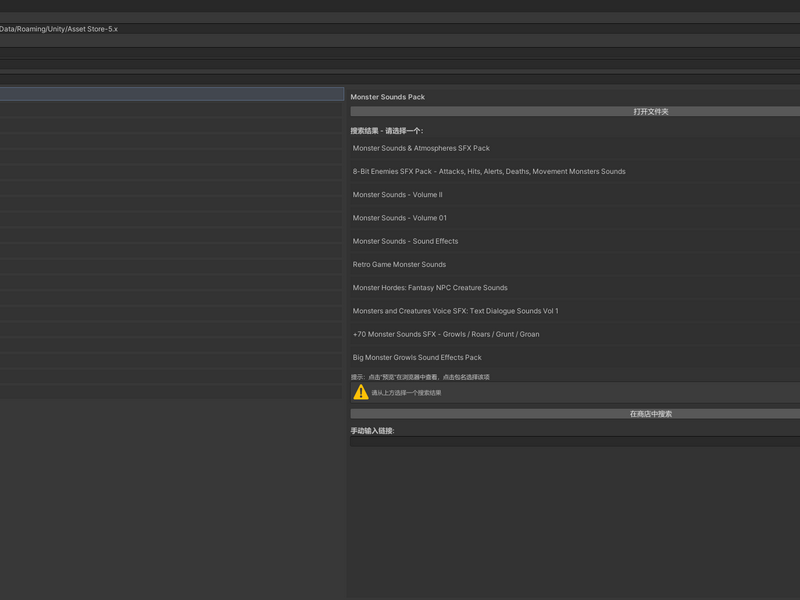The image size is (800, 600).
Task: Select the highlighted row in left list
Action: (172, 94)
